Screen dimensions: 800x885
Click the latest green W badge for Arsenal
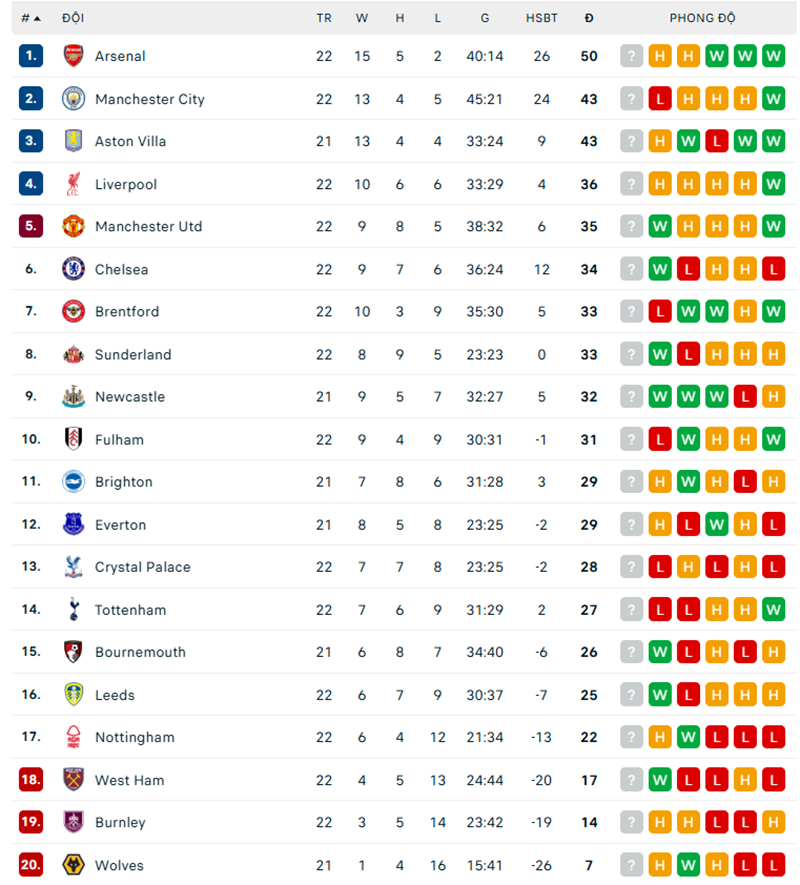coord(773,56)
